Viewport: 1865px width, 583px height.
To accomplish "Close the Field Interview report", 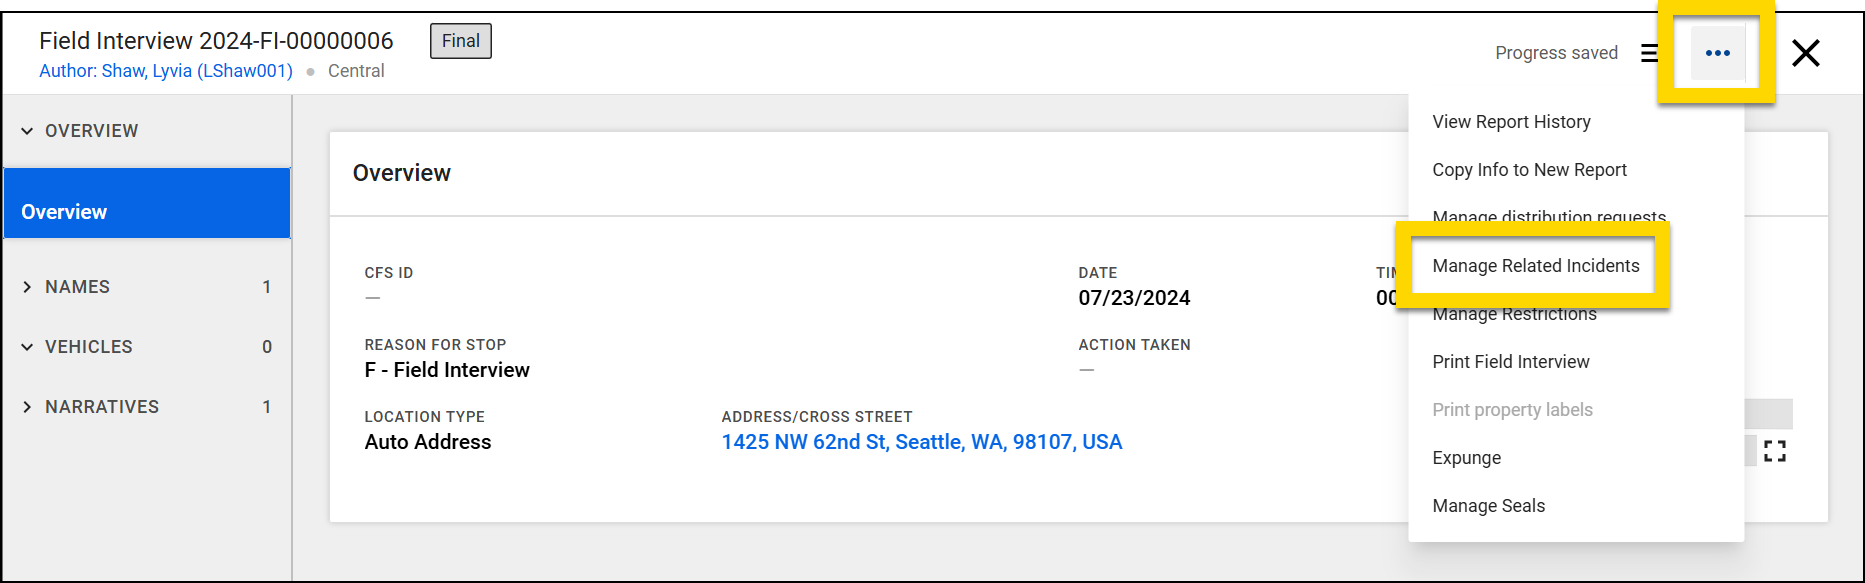I will coord(1805,53).
